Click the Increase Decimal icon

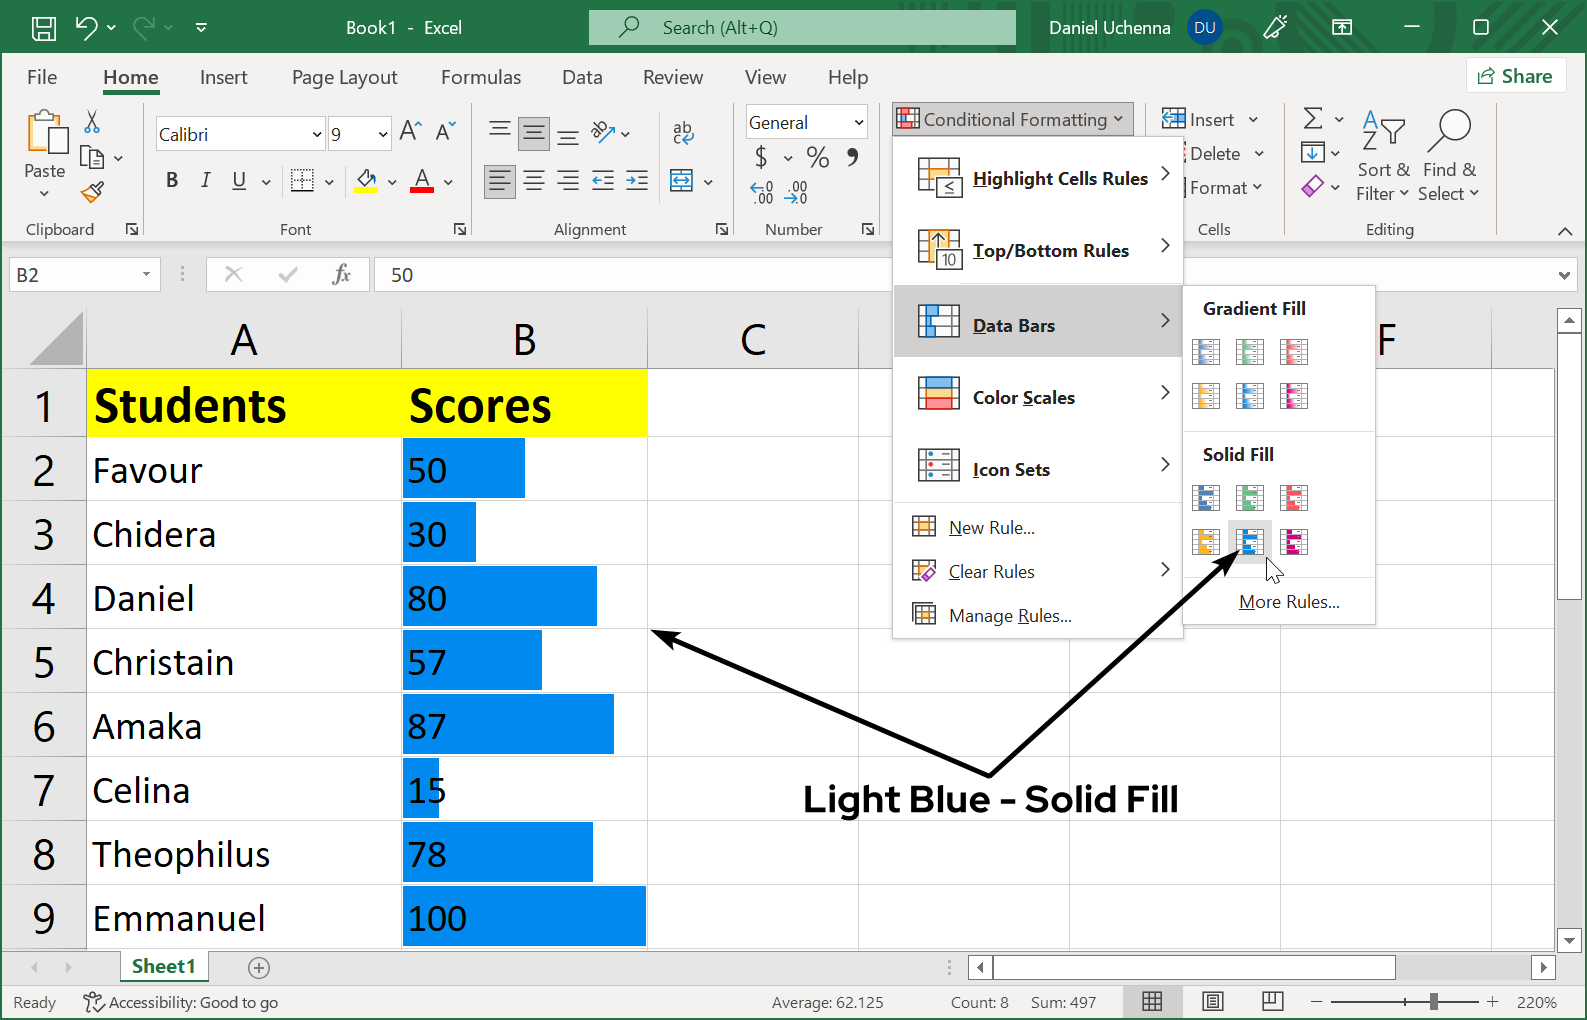[x=762, y=192]
